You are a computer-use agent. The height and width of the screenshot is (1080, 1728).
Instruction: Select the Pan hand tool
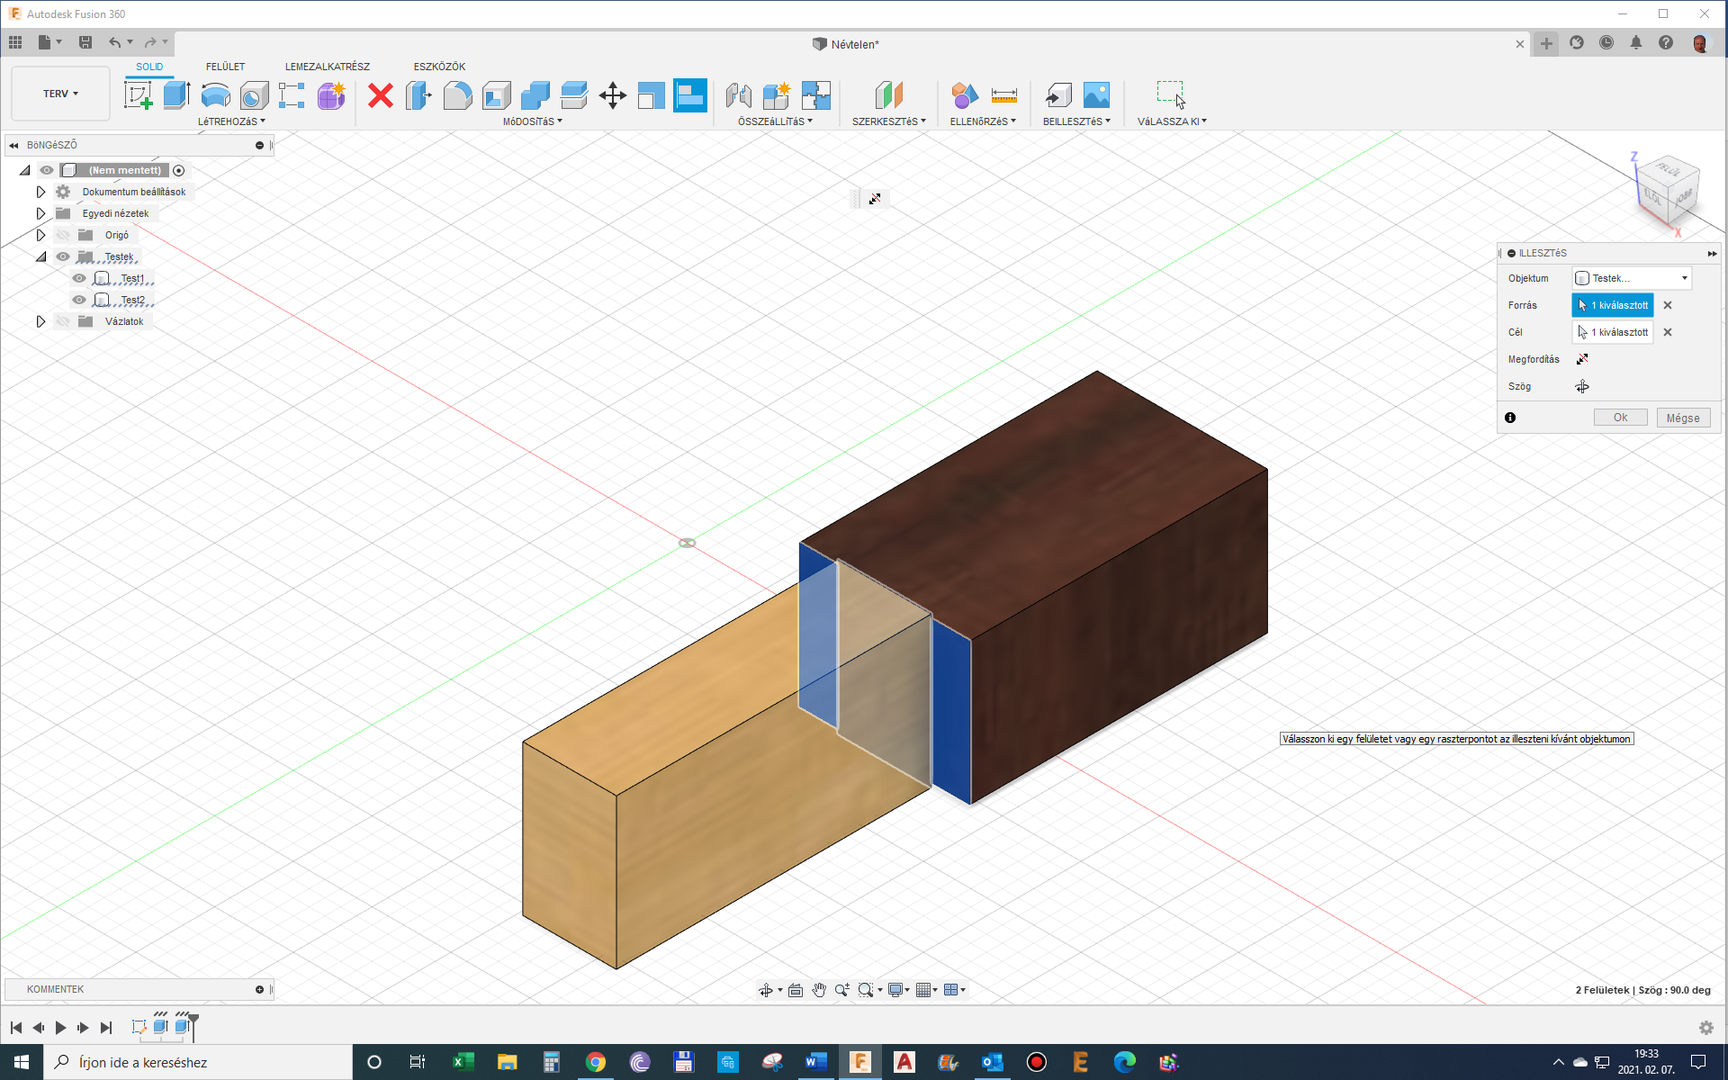point(819,990)
